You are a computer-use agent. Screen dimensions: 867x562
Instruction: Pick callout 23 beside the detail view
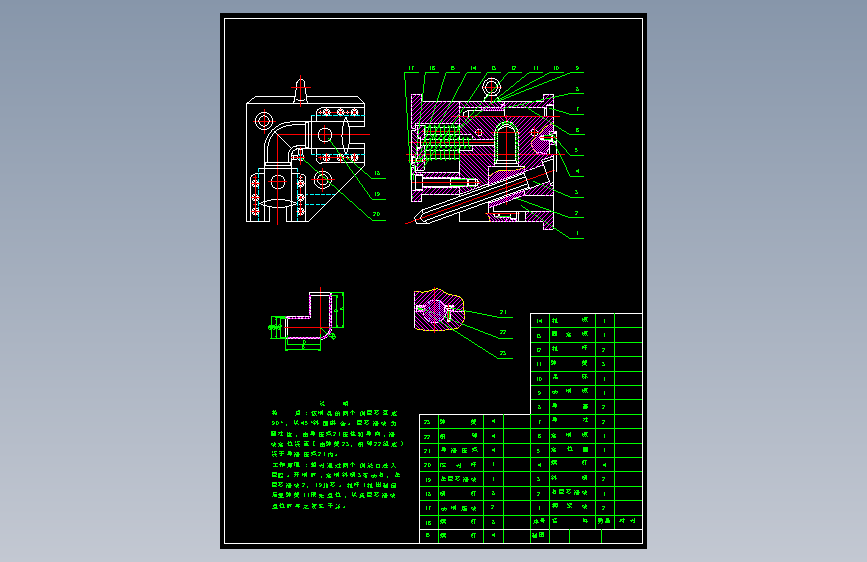(x=503, y=353)
